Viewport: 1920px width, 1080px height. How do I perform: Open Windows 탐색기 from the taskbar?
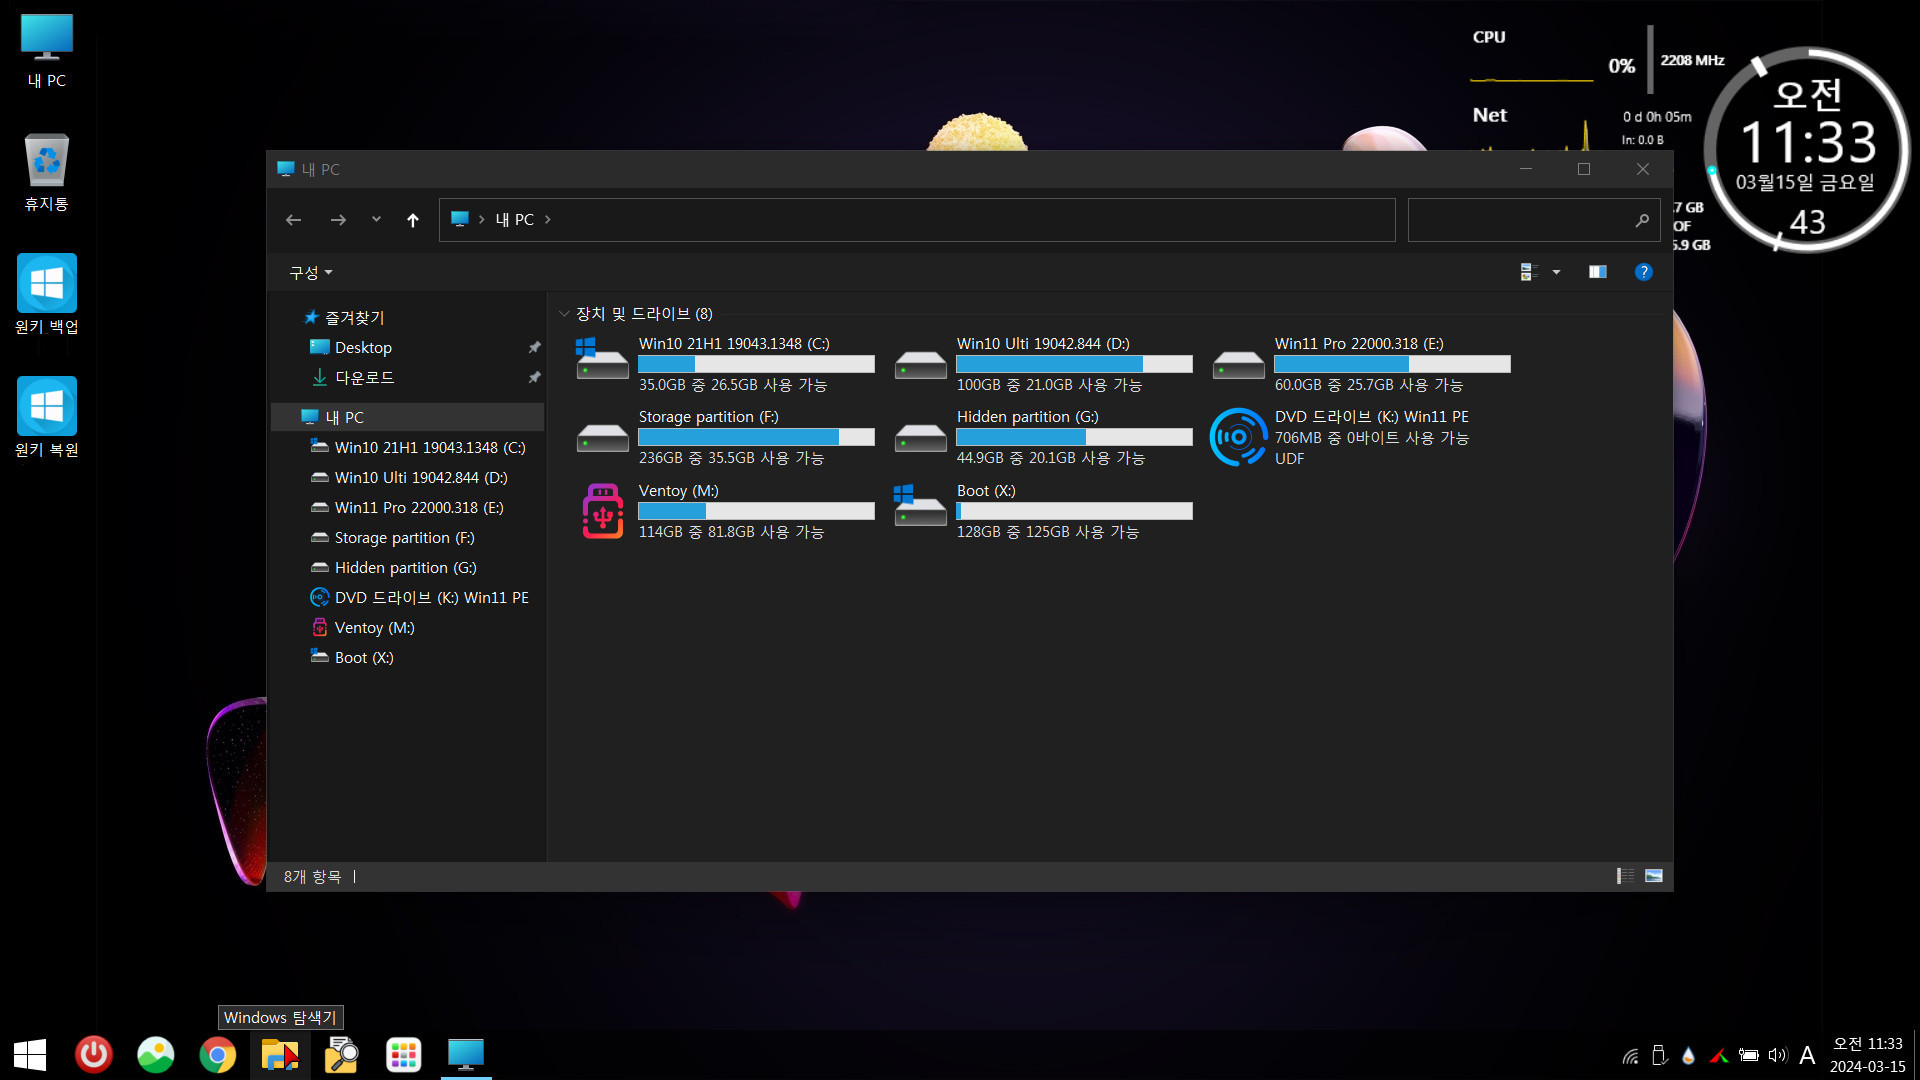[x=280, y=1055]
